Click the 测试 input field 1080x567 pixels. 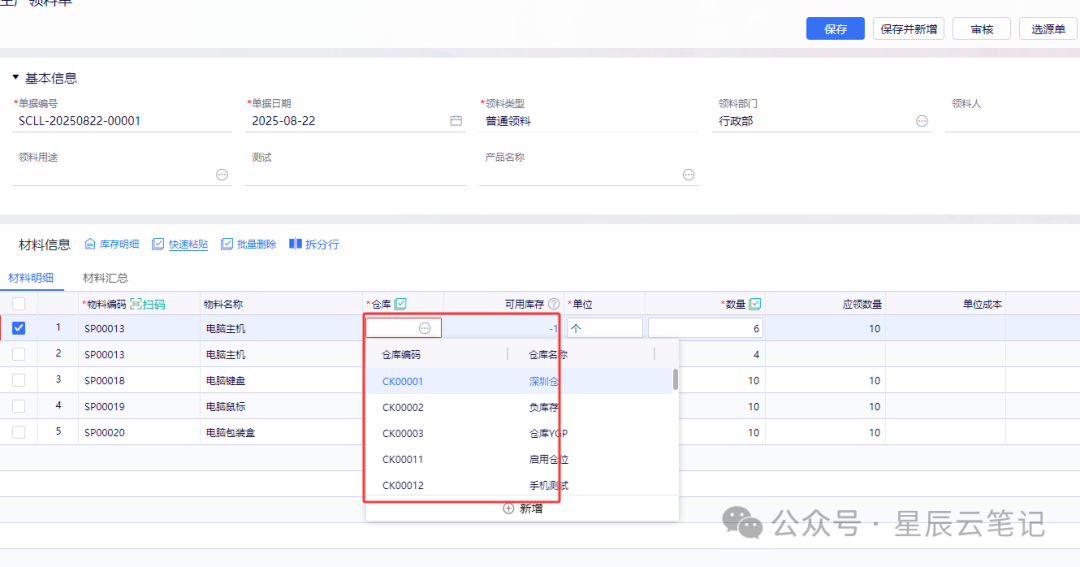pos(355,175)
